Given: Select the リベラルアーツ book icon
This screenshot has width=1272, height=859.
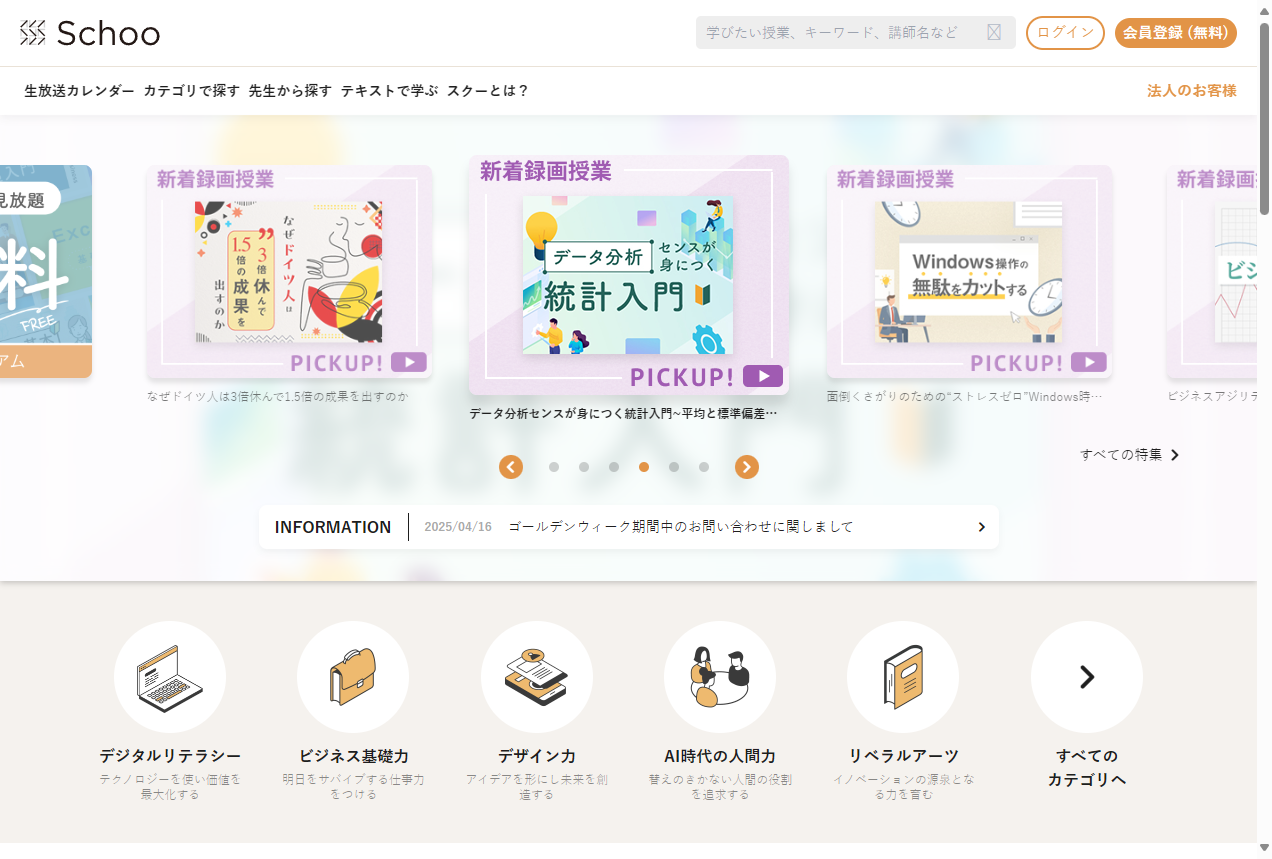Looking at the screenshot, I should tap(903, 677).
